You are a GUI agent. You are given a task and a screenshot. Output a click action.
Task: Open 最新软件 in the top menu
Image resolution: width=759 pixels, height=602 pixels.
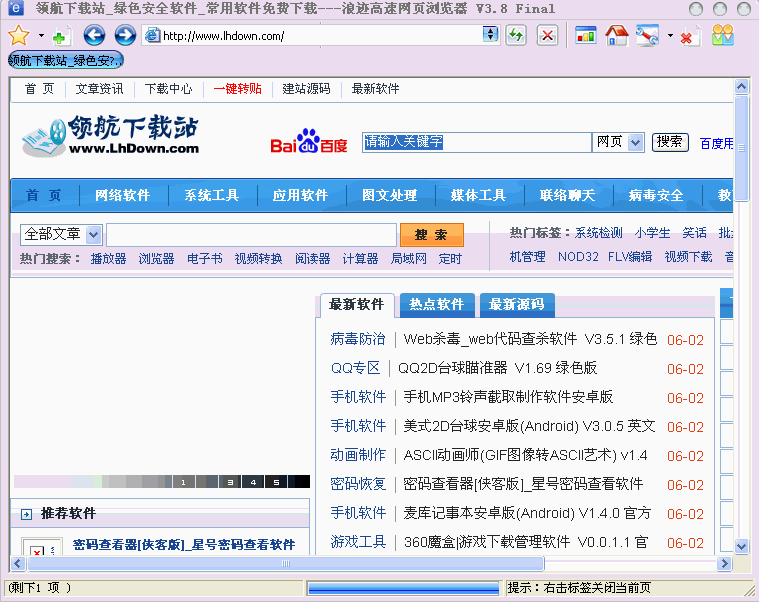coord(376,89)
